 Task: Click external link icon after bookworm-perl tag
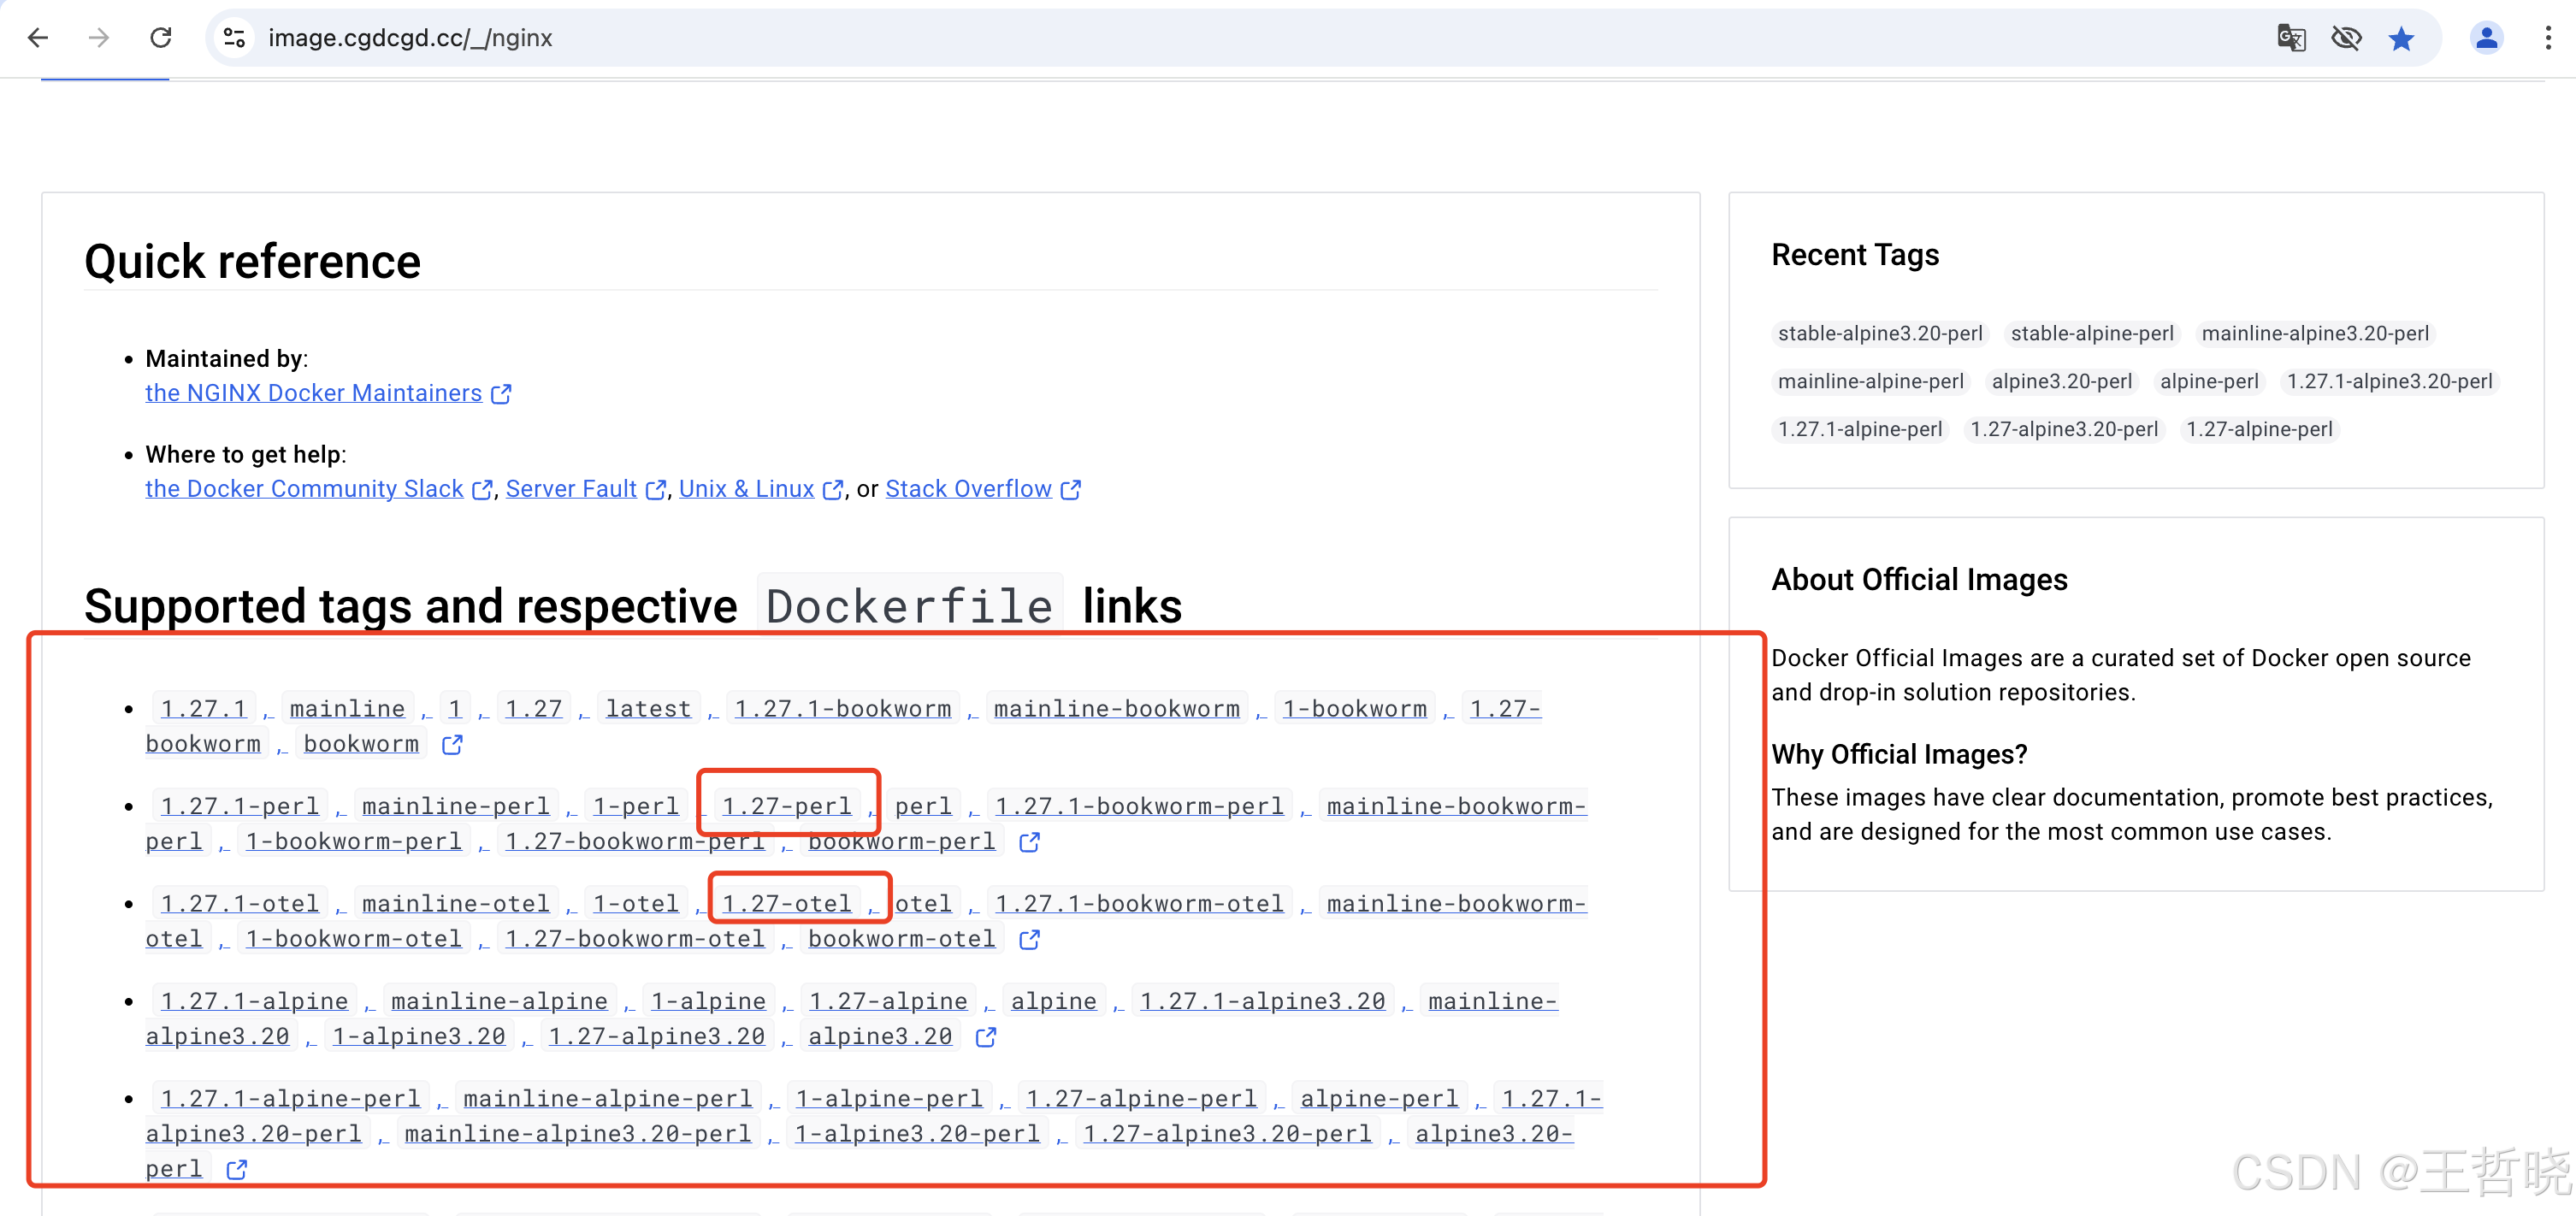click(1029, 842)
